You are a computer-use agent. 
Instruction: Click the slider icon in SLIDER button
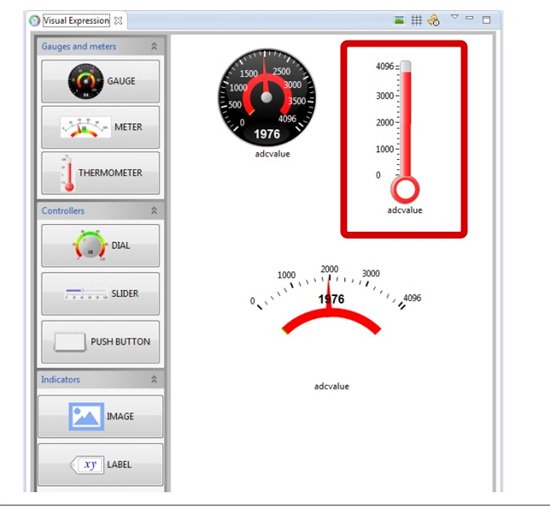[x=86, y=293]
